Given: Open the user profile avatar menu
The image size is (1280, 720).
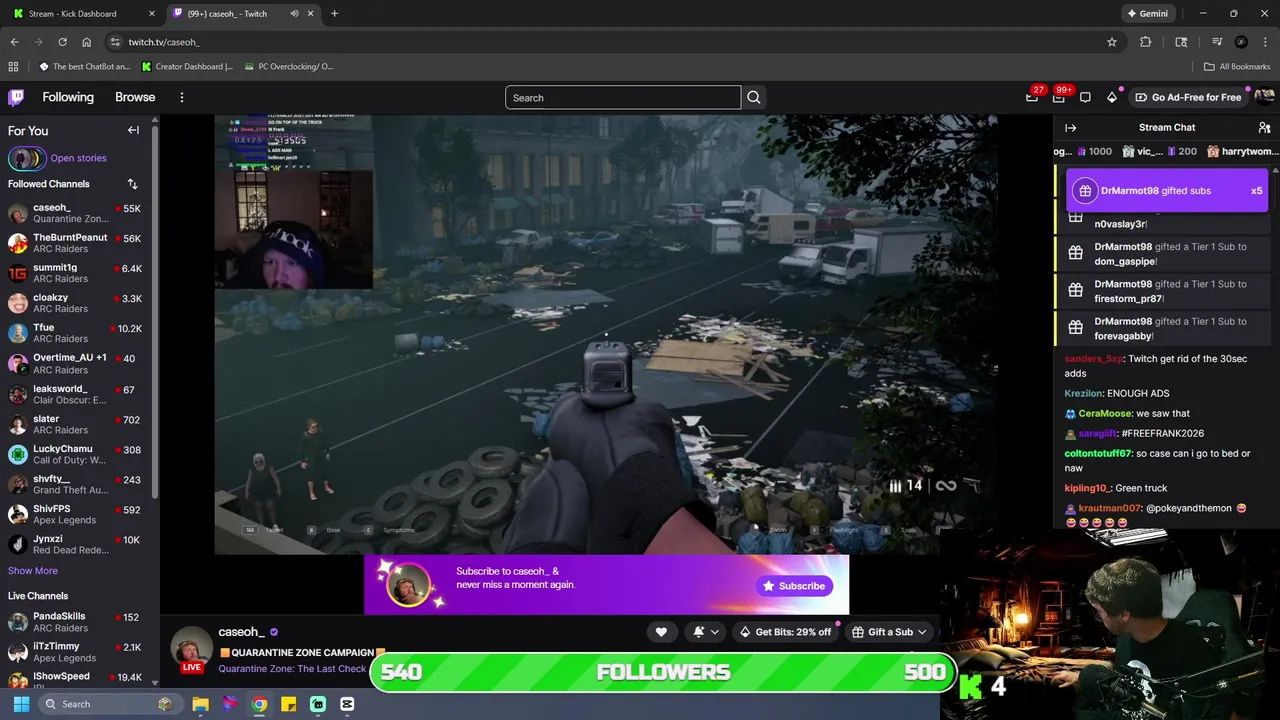Looking at the screenshot, I should (1264, 97).
